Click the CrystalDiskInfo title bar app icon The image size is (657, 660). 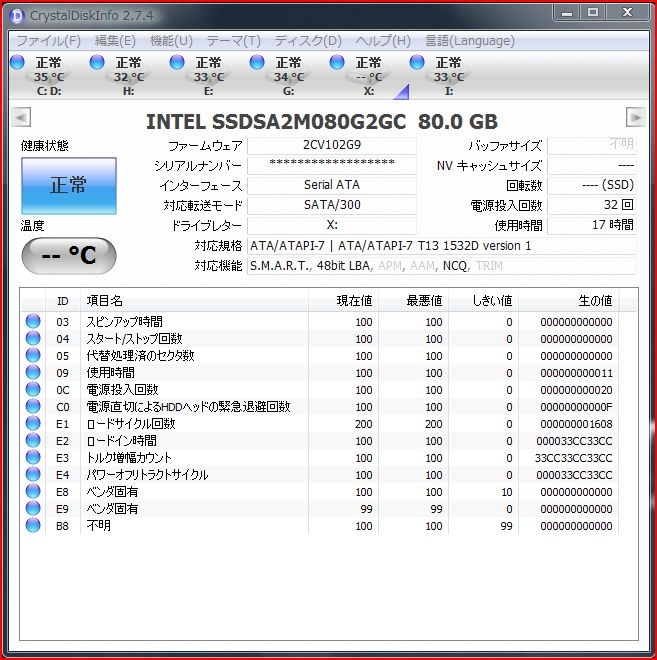pyautogui.click(x=17, y=16)
